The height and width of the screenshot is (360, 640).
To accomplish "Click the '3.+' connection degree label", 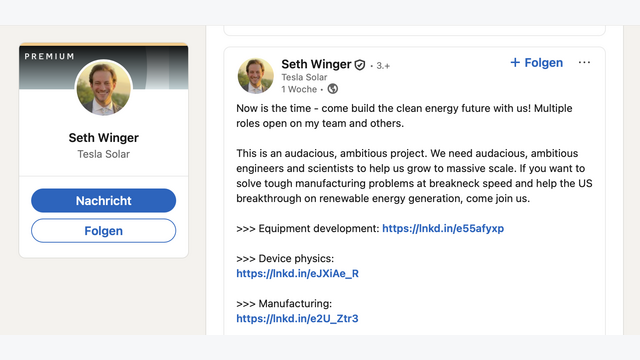I will pyautogui.click(x=383, y=65).
